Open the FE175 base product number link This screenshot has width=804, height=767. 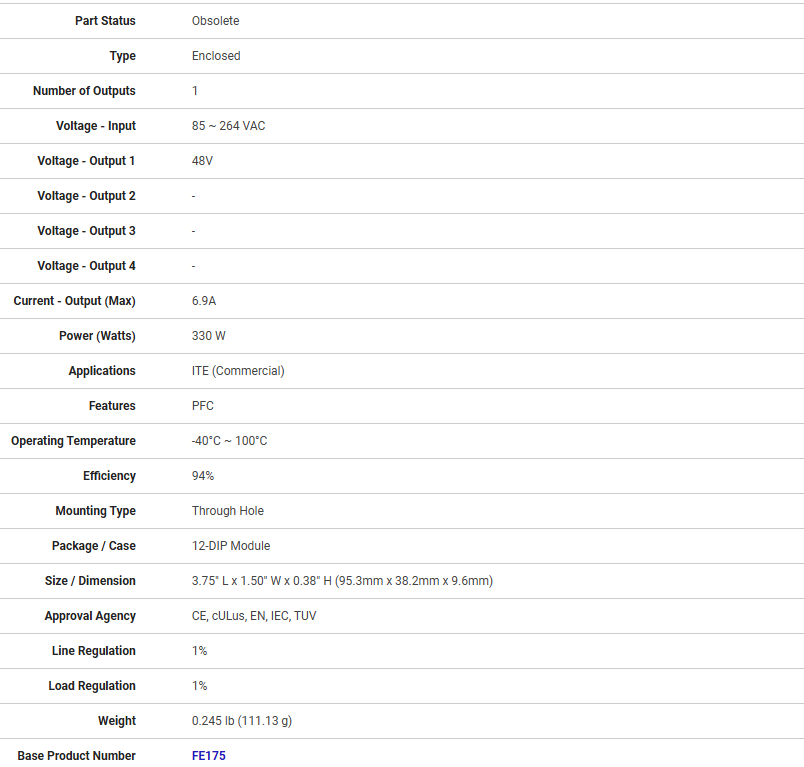208,756
